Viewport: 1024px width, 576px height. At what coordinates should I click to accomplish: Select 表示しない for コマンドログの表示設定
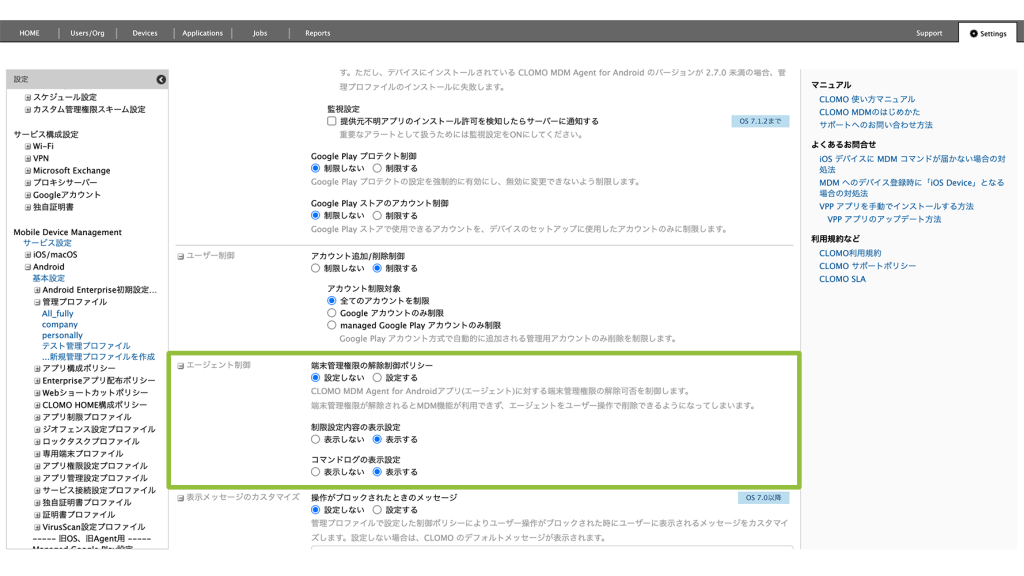[x=316, y=472]
